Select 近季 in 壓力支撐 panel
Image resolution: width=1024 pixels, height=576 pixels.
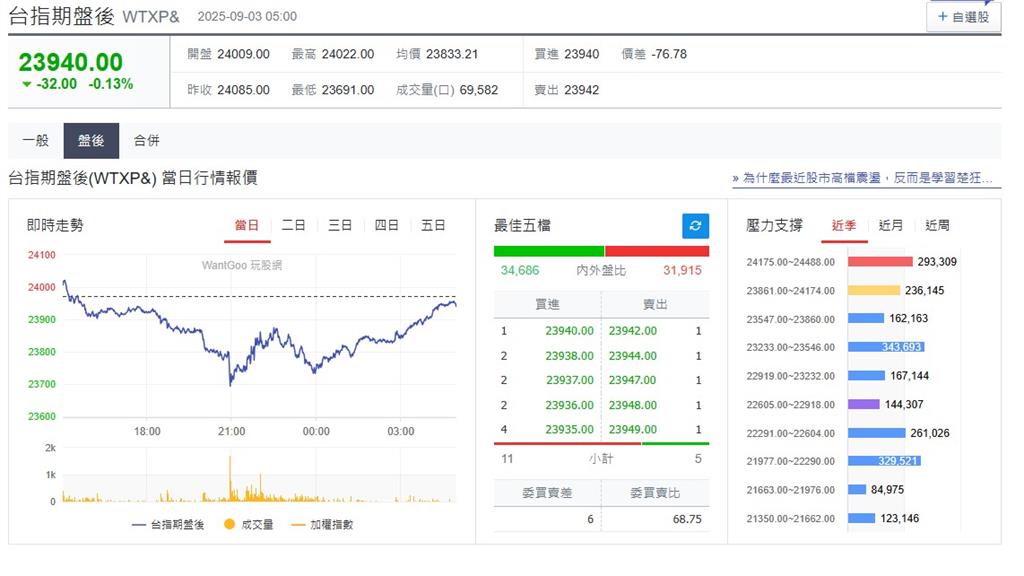tap(844, 225)
